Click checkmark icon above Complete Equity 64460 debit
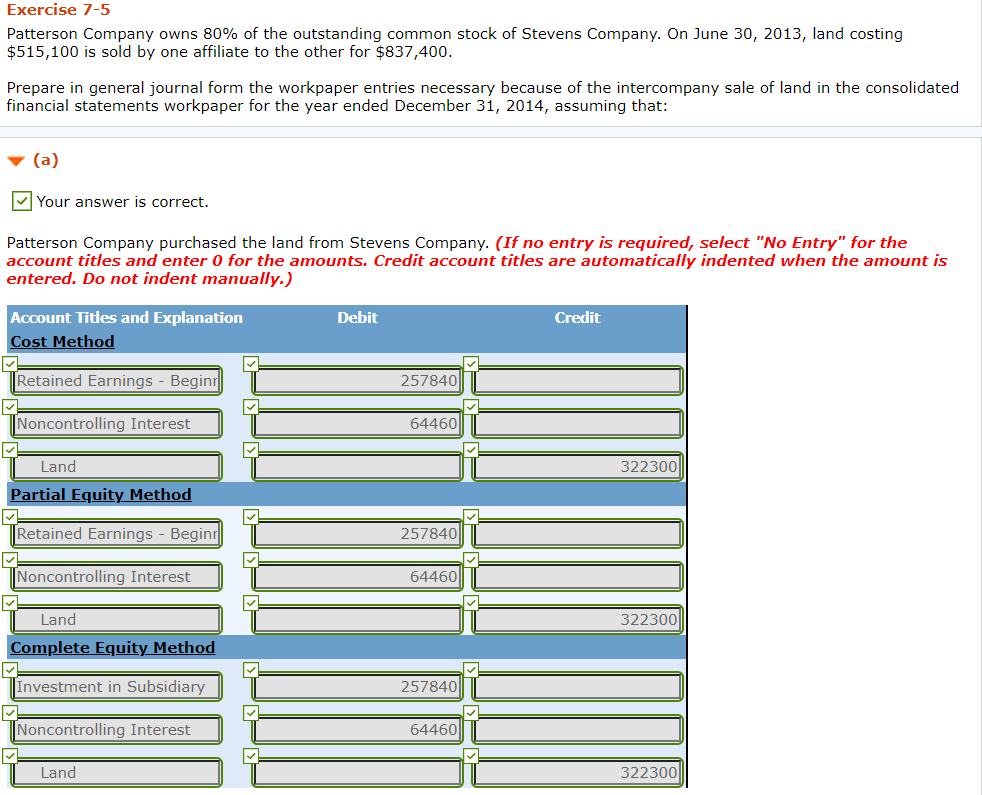 pos(251,713)
